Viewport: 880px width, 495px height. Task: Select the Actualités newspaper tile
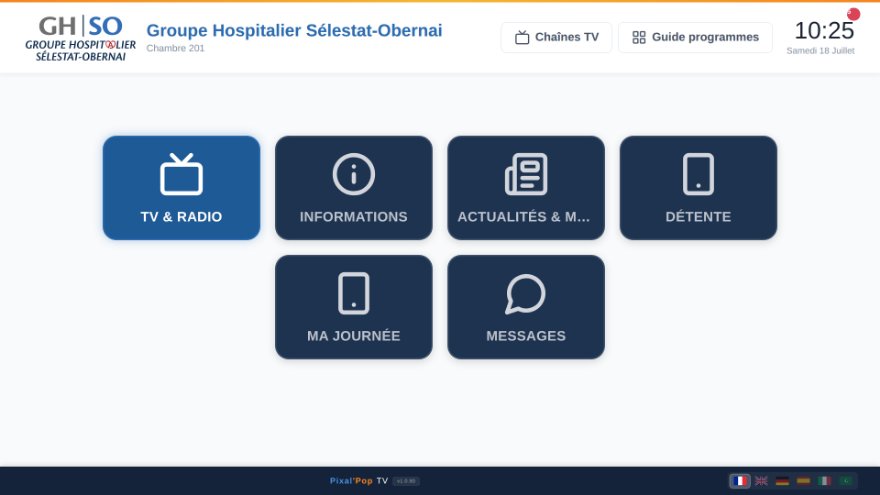click(526, 188)
